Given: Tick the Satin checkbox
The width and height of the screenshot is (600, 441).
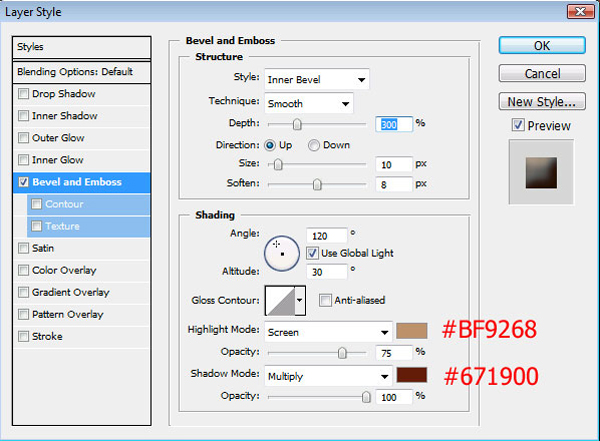Looking at the screenshot, I should point(23,248).
